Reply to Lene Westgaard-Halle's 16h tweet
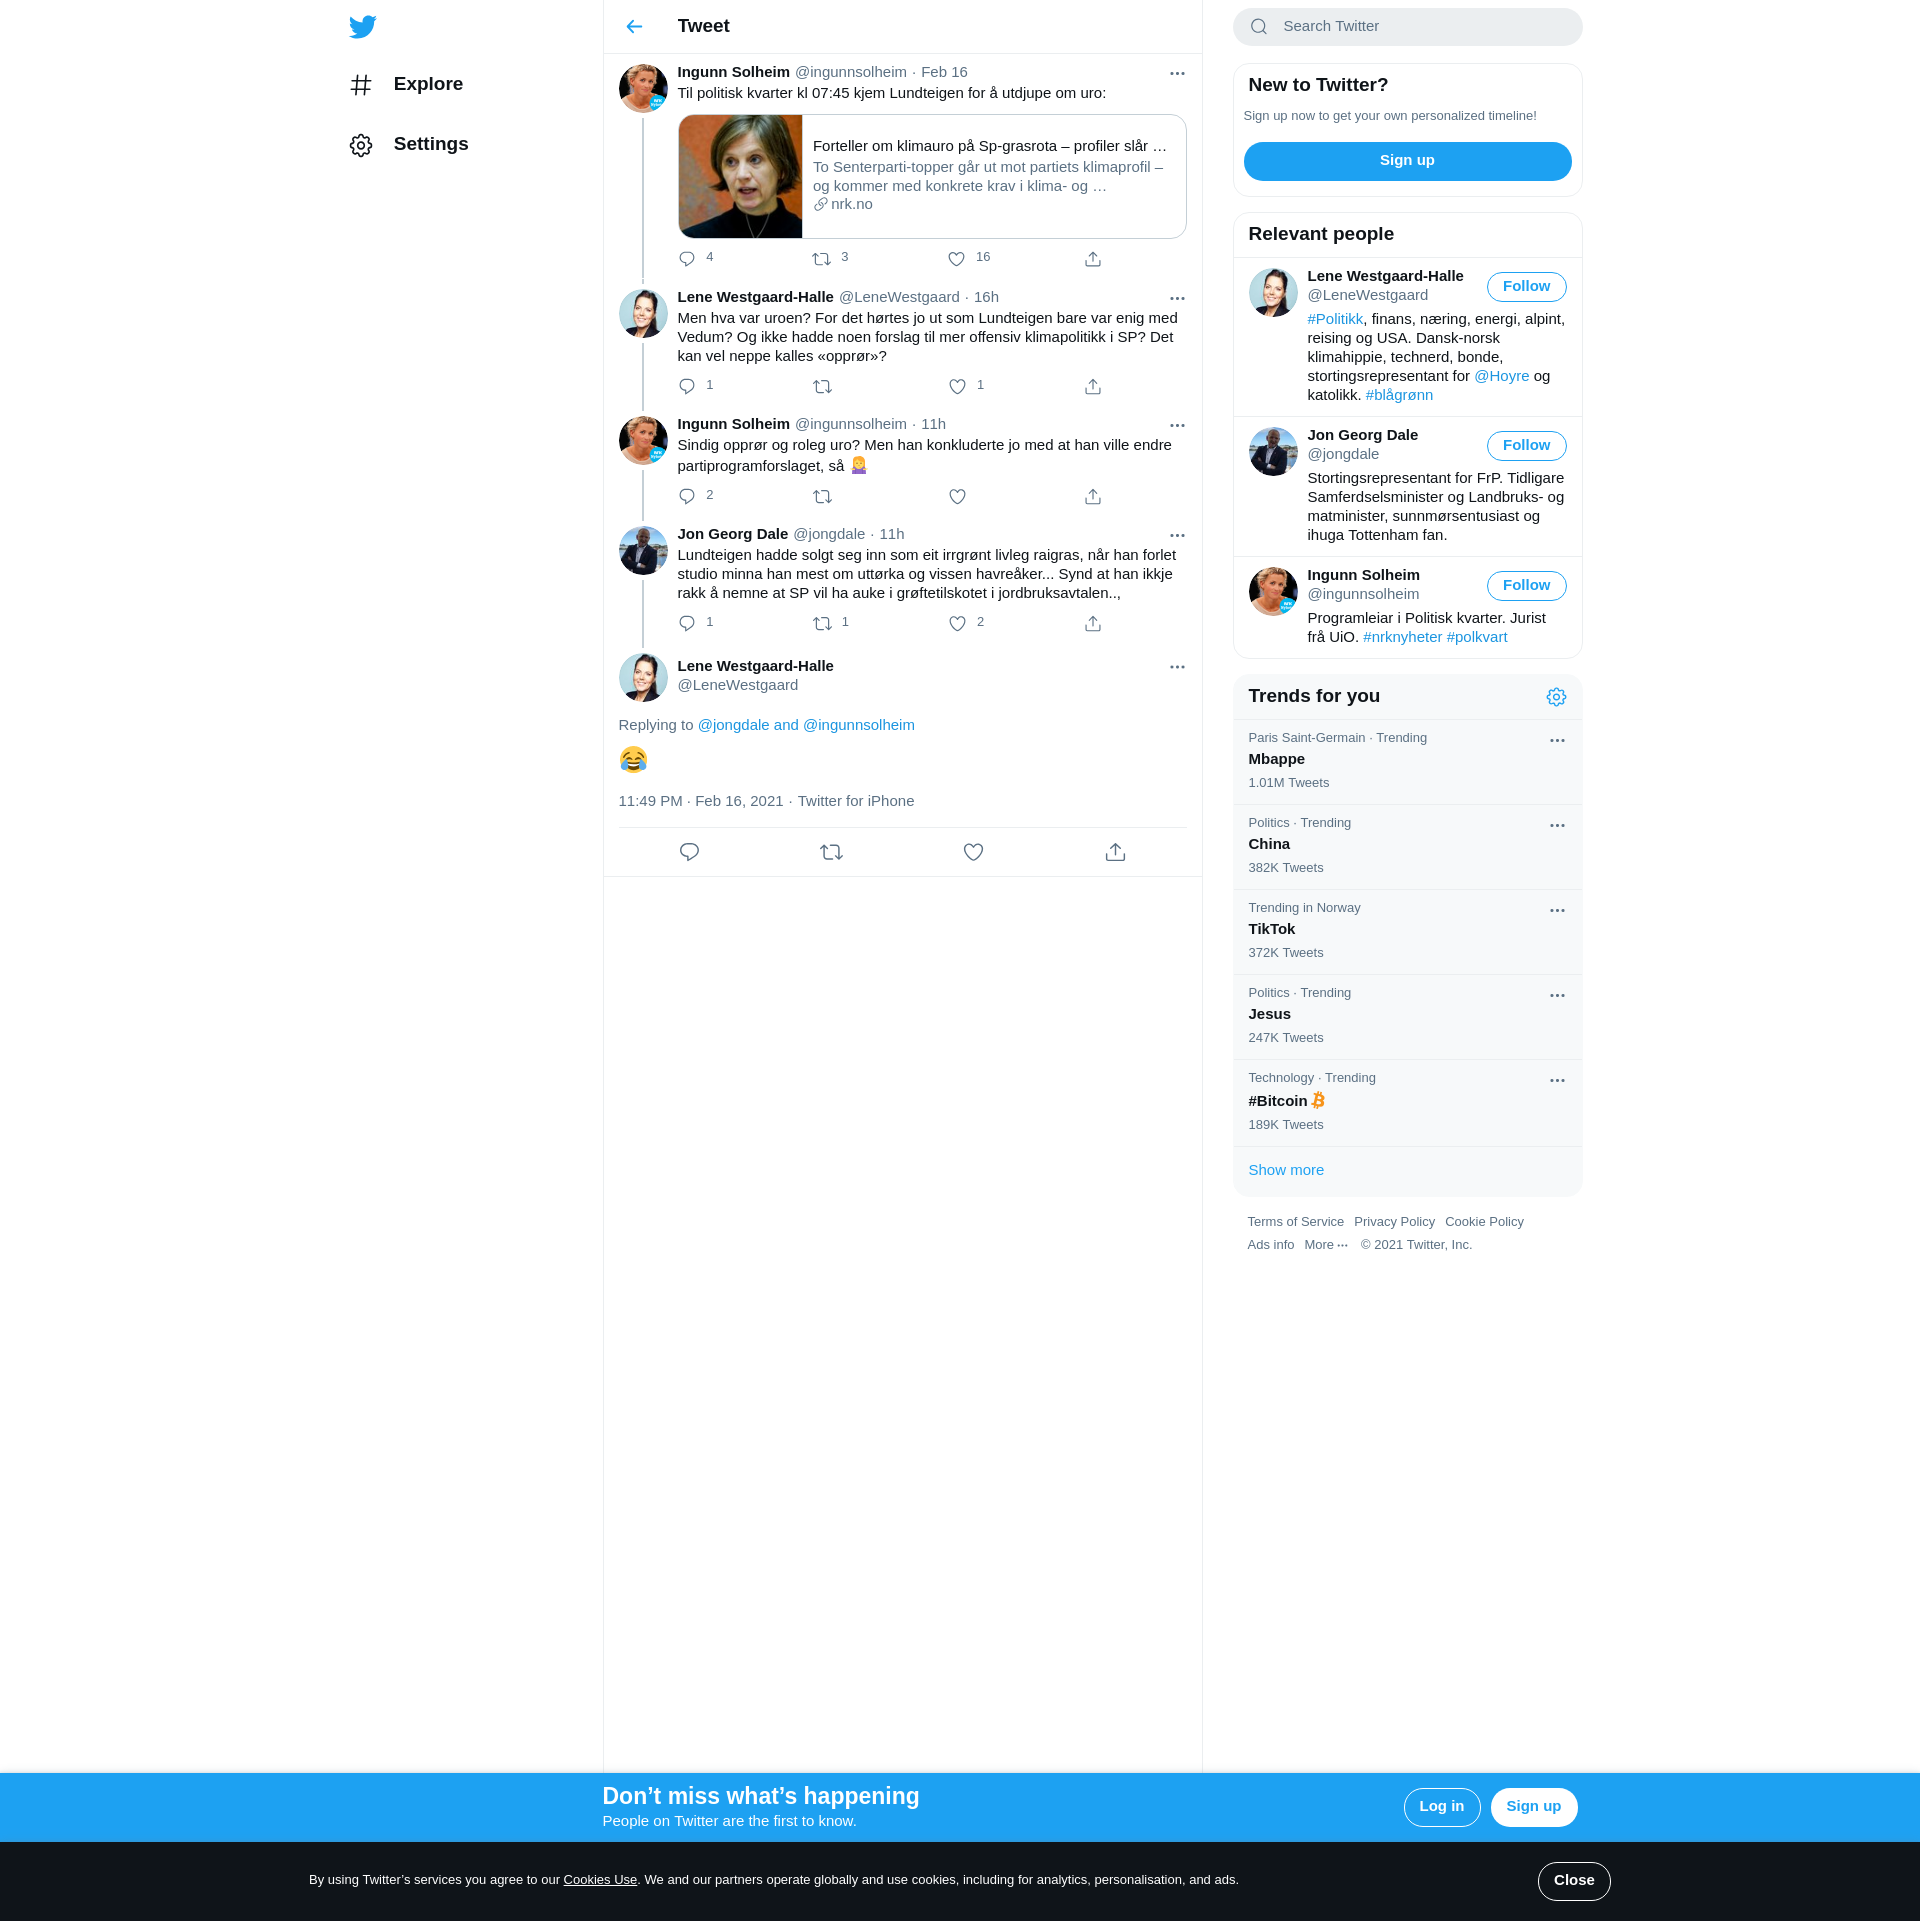 687,386
